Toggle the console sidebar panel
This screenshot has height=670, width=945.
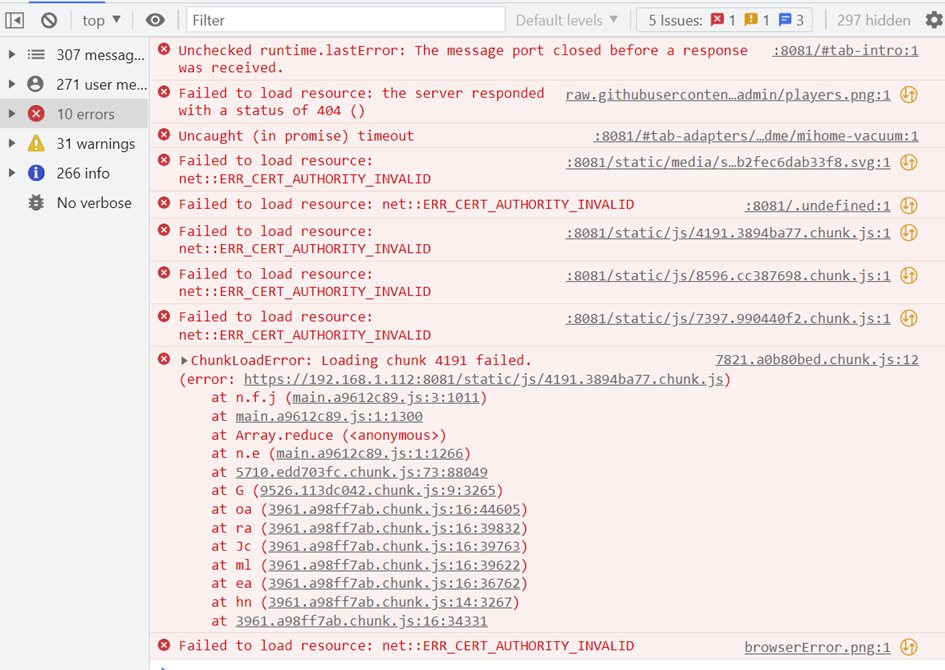tap(13, 19)
